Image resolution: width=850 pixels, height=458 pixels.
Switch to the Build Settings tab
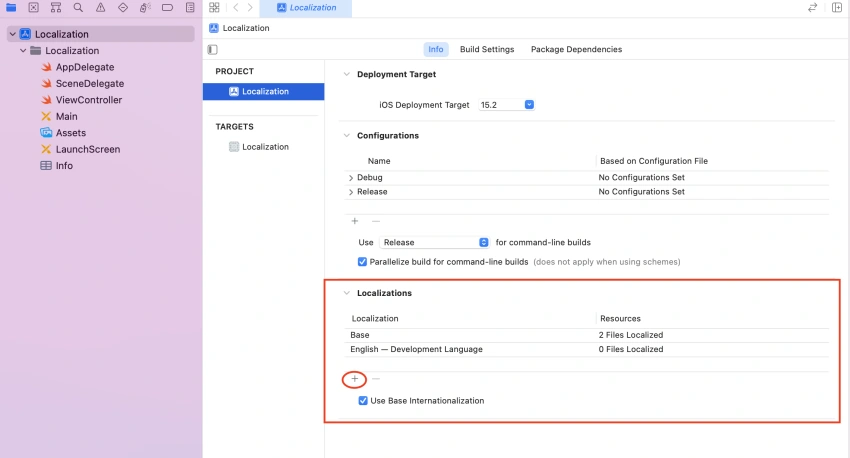pos(487,49)
